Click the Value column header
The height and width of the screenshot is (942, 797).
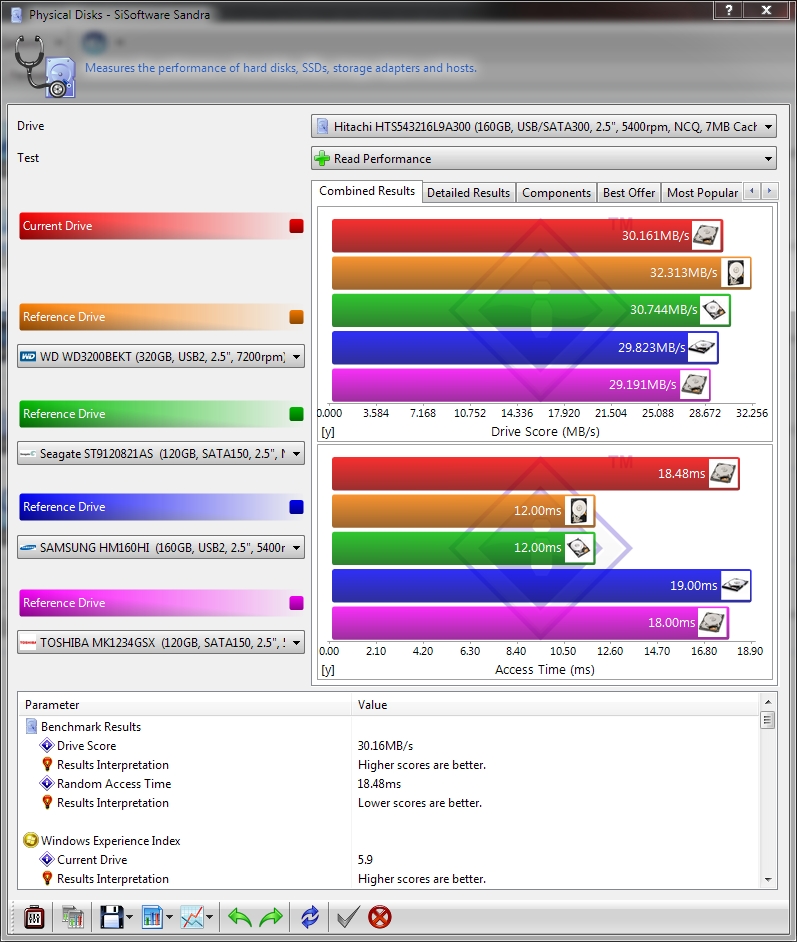[x=556, y=705]
